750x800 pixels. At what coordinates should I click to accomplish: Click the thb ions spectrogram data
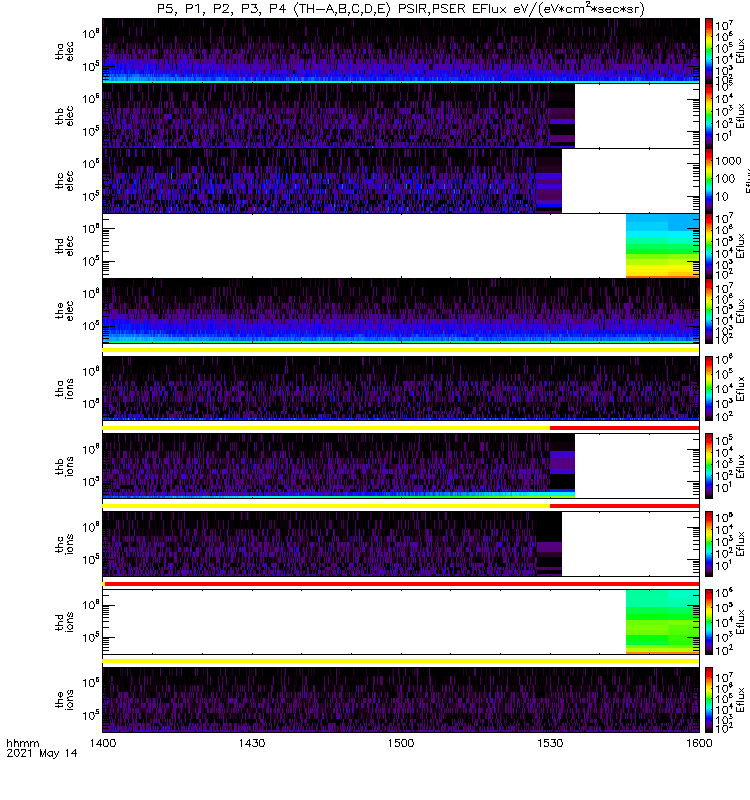(339, 466)
